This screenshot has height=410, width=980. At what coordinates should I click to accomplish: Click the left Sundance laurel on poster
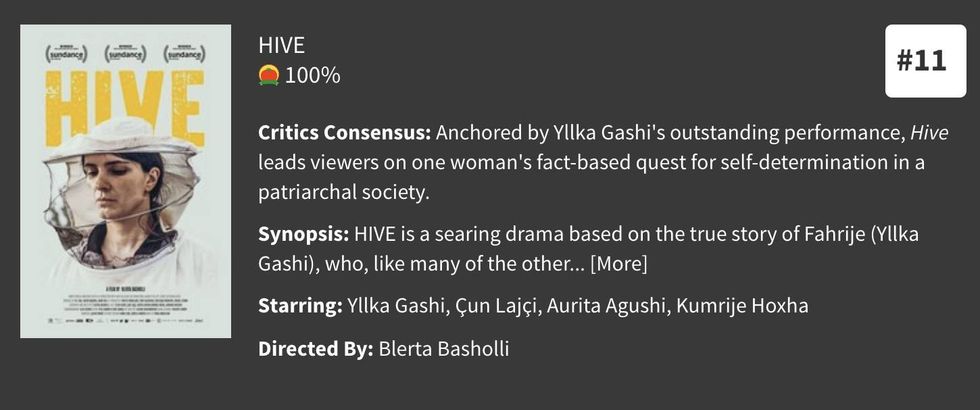[x=66, y=51]
